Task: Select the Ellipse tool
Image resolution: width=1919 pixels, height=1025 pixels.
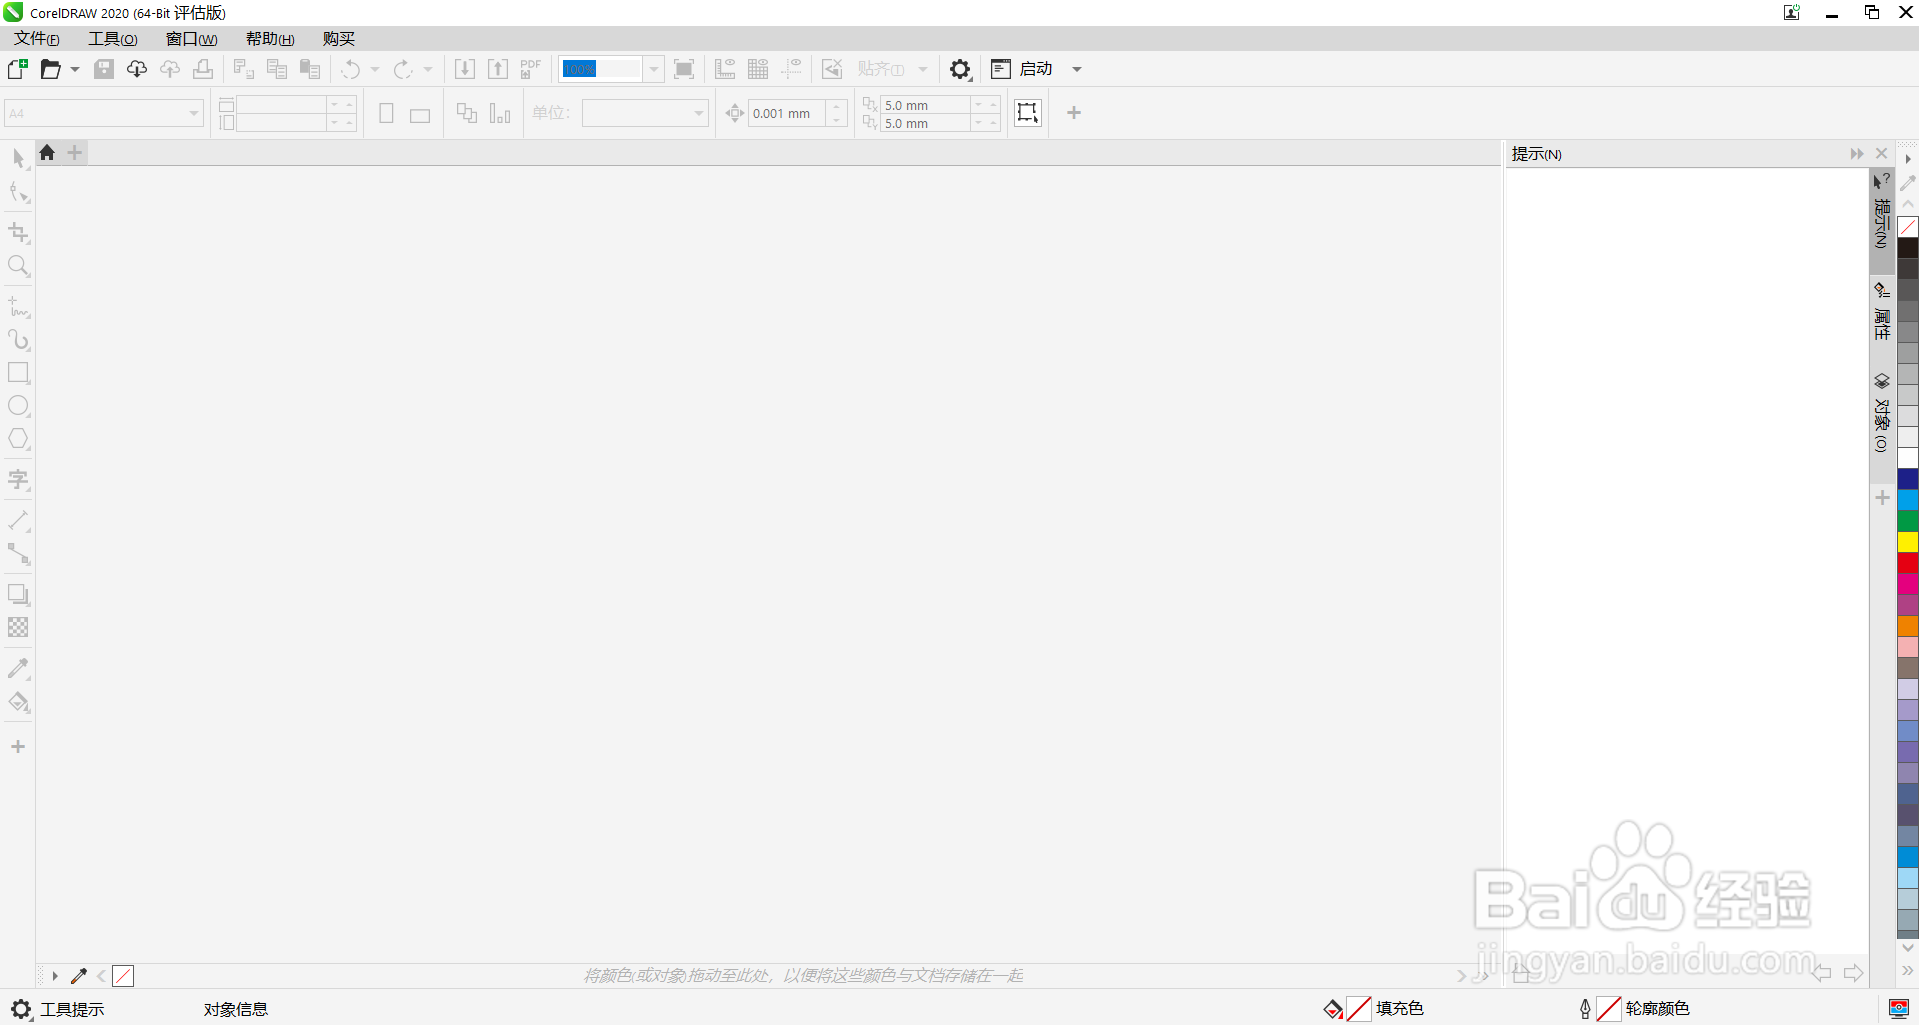Action: pos(18,406)
